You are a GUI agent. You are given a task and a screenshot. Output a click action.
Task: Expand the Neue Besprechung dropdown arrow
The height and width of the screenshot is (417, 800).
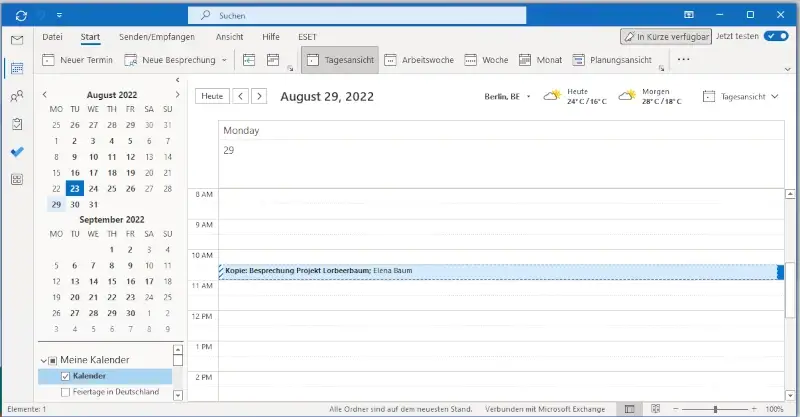point(224,60)
